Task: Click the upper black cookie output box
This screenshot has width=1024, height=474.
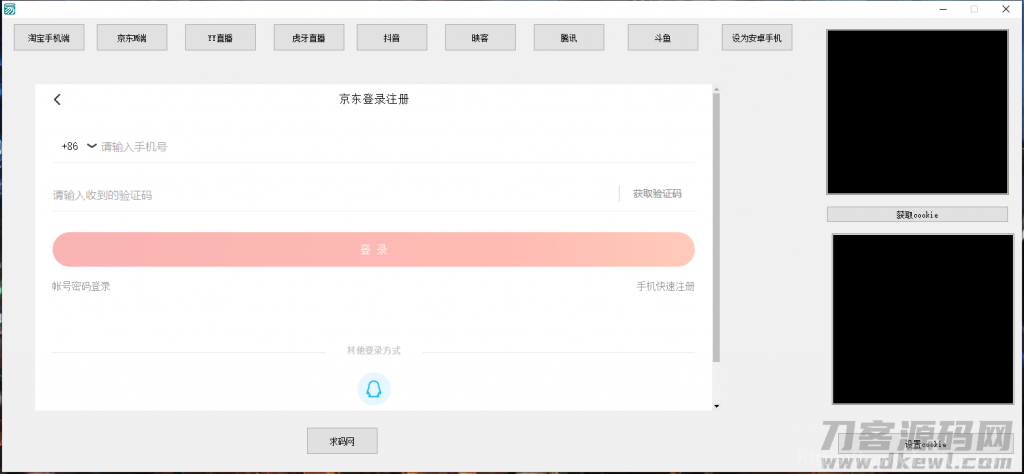Action: (x=917, y=112)
